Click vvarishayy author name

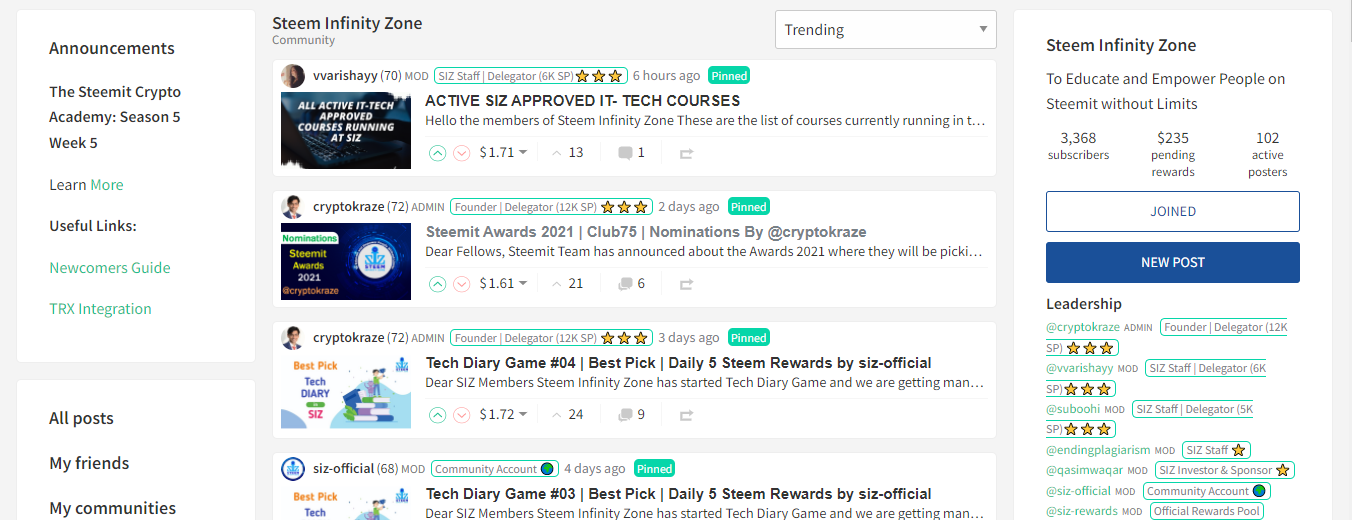pyautogui.click(x=345, y=75)
